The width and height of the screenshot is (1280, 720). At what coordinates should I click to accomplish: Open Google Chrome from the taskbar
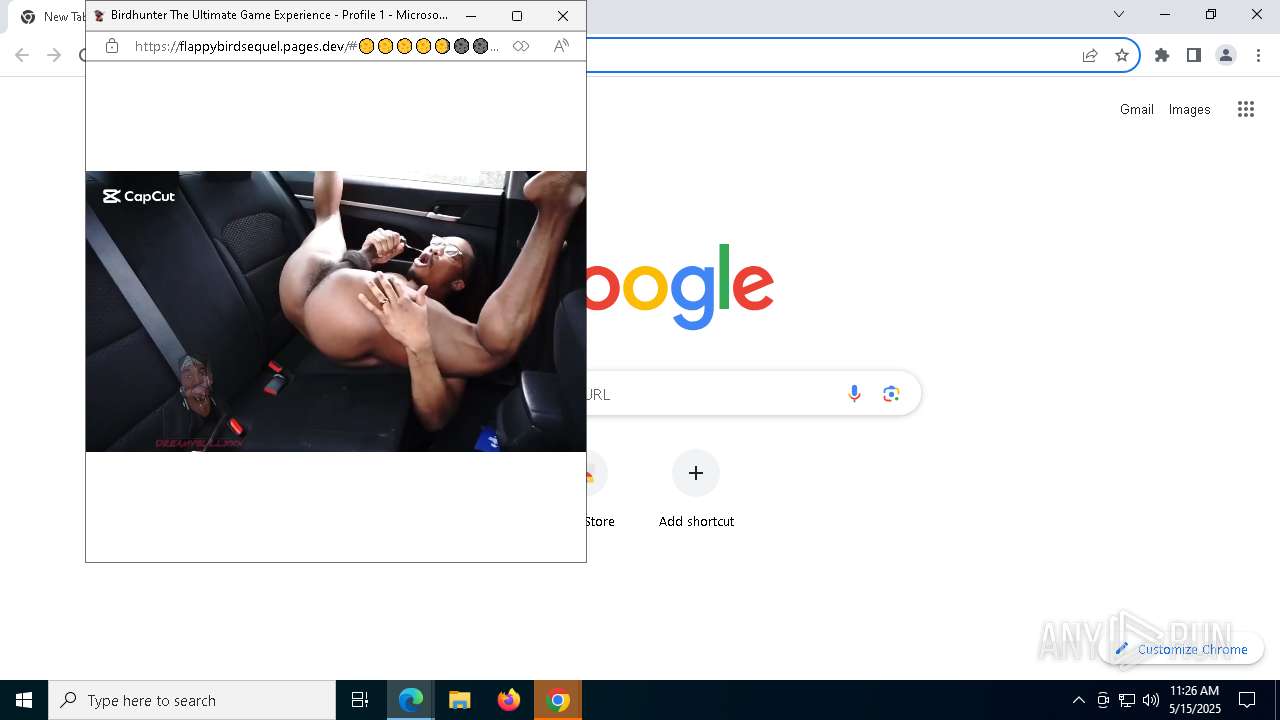click(x=558, y=700)
